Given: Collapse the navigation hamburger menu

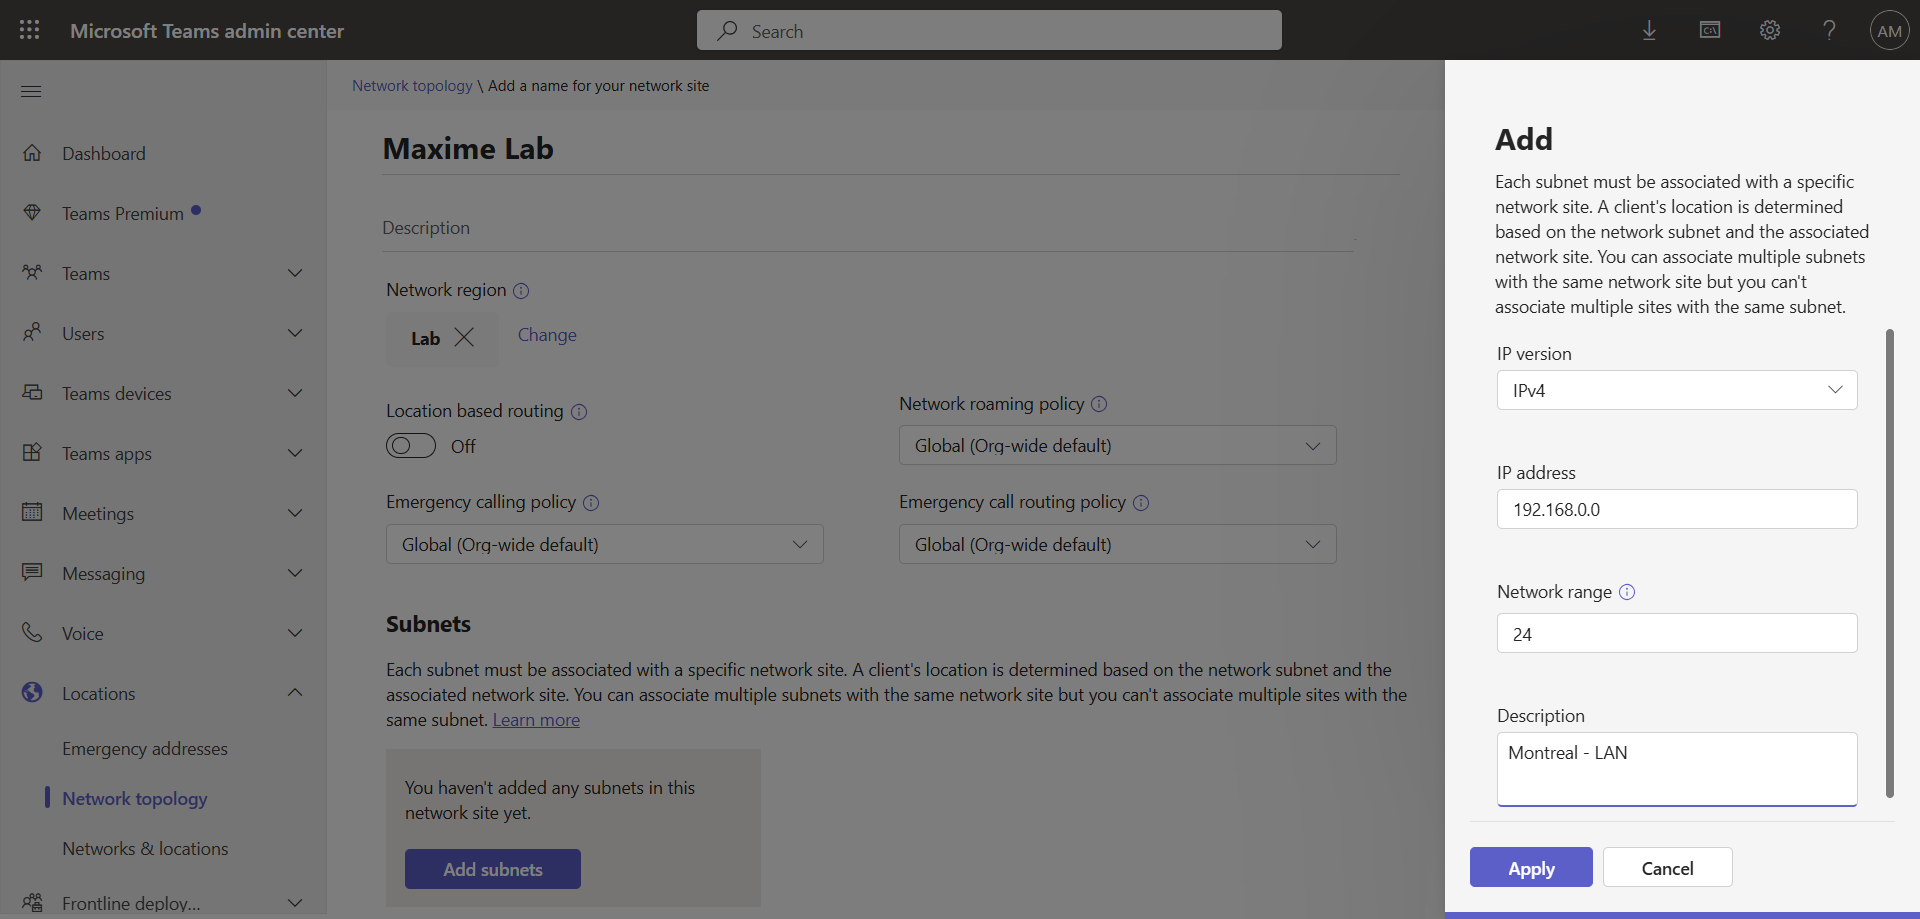Looking at the screenshot, I should tap(31, 91).
